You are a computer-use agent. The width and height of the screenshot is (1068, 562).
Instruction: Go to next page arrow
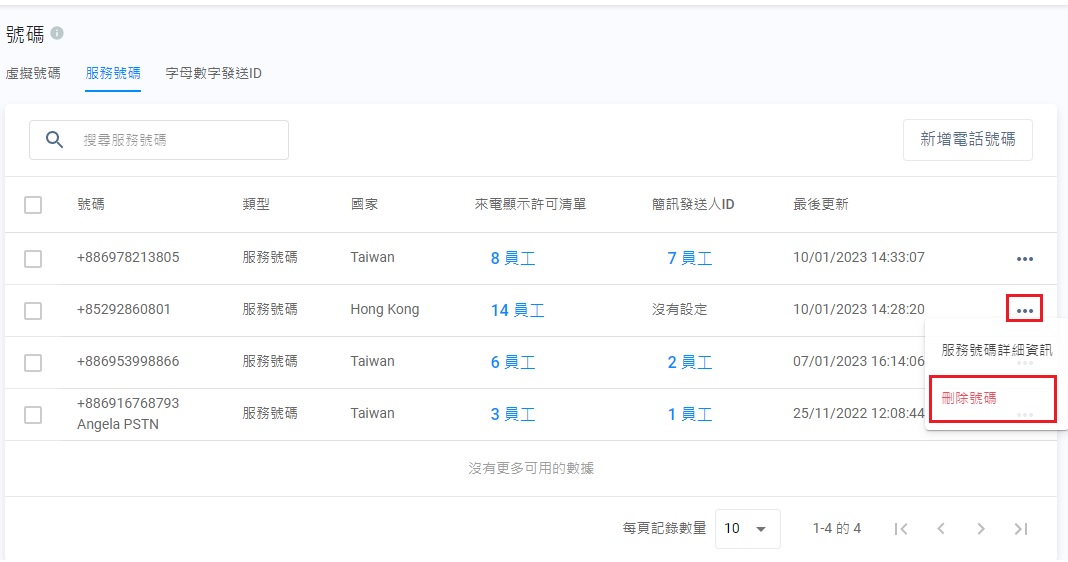(981, 528)
